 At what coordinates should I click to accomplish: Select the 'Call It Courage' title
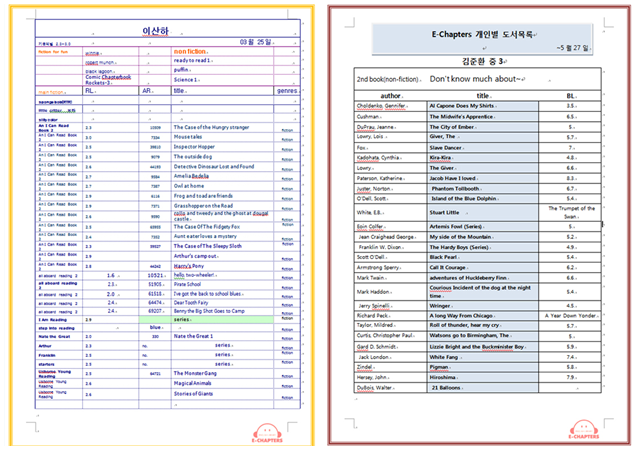tap(447, 268)
